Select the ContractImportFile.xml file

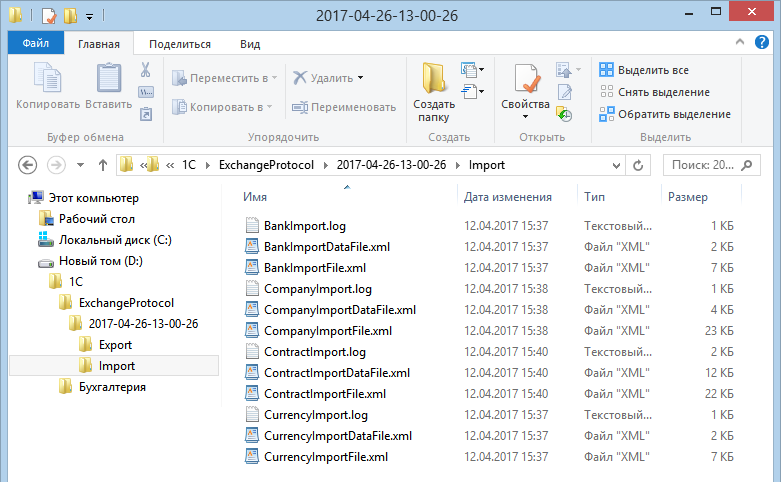[324, 393]
